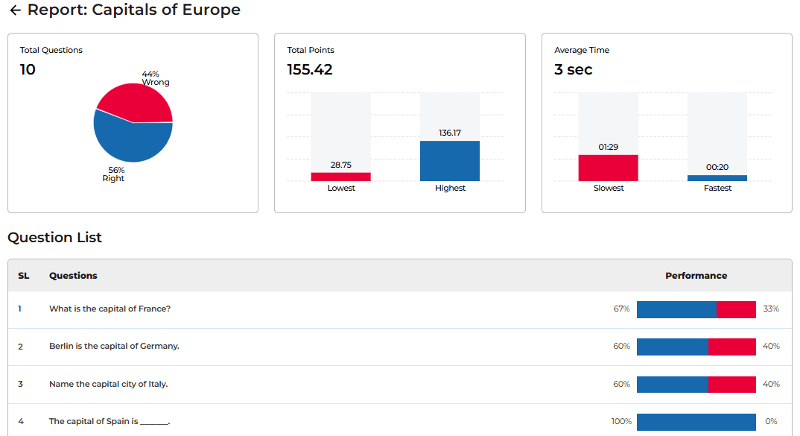Click the back arrow beside Report title
The height and width of the screenshot is (436, 800).
(x=14, y=10)
